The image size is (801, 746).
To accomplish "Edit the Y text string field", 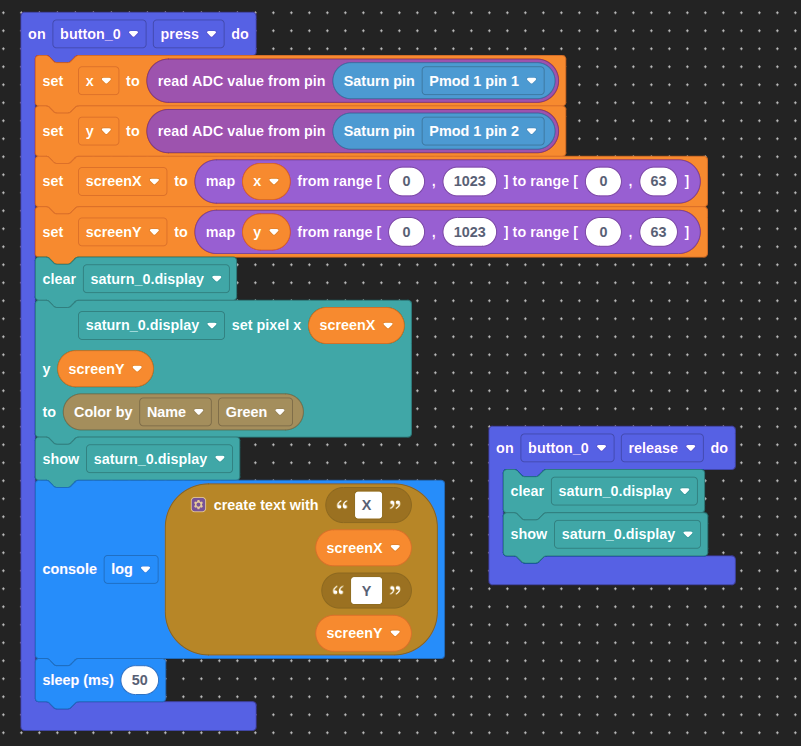I will [366, 591].
